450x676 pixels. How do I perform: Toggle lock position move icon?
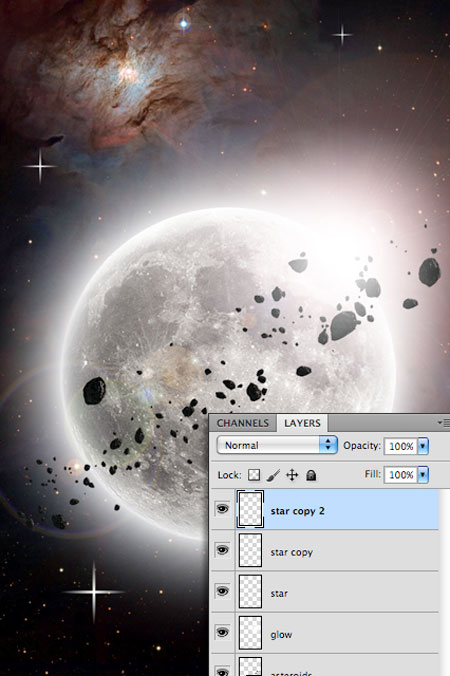(292, 475)
